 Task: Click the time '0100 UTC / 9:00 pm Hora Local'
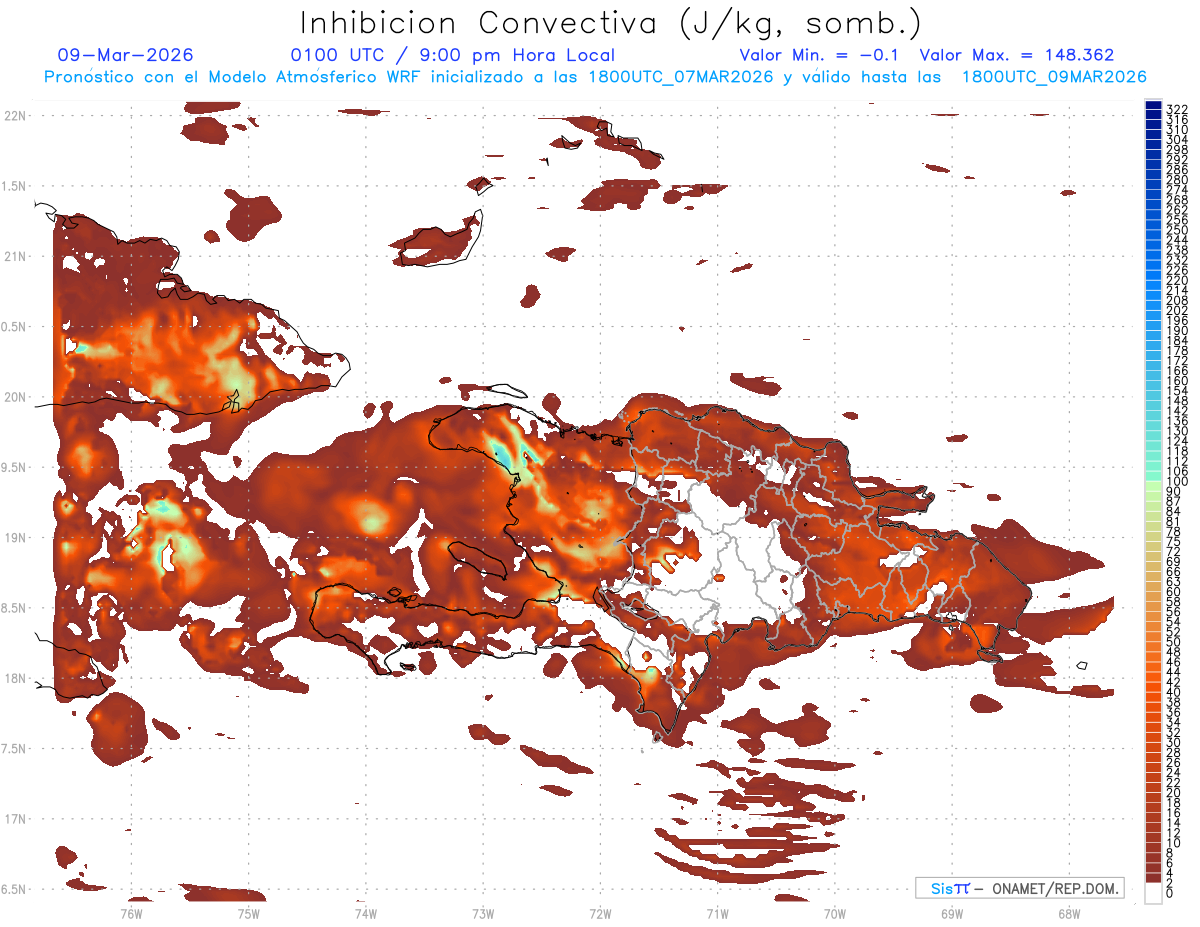[452, 55]
